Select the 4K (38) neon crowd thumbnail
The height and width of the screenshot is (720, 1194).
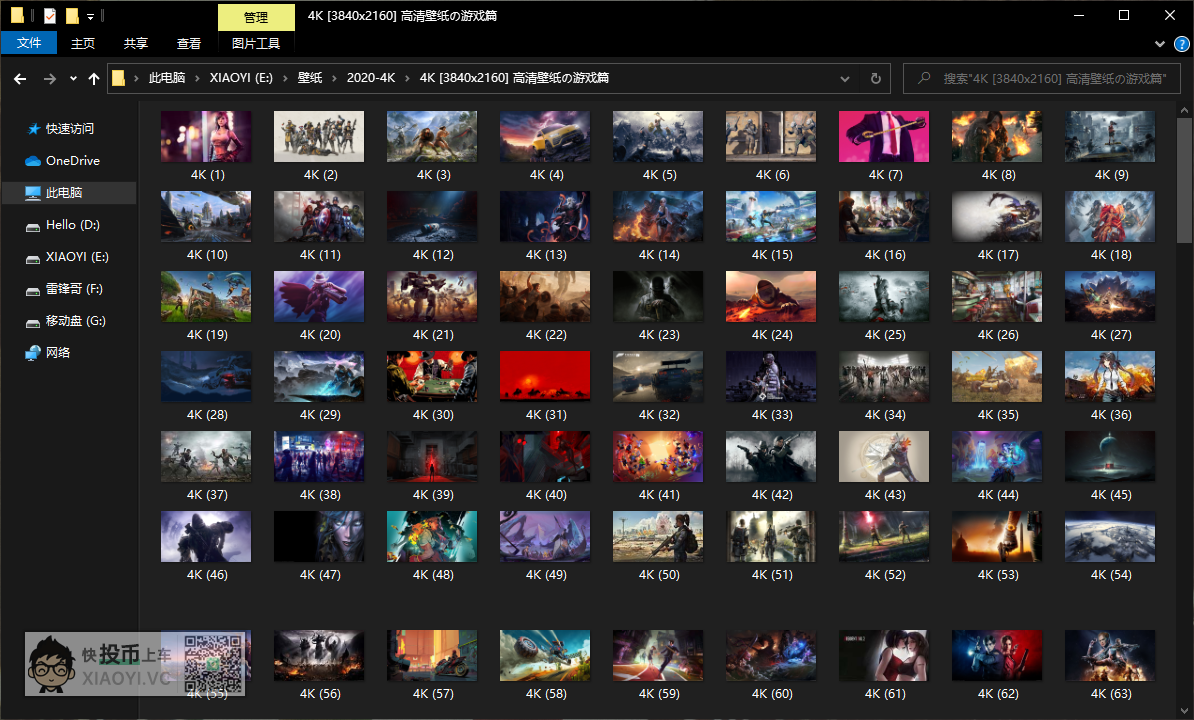pos(319,457)
